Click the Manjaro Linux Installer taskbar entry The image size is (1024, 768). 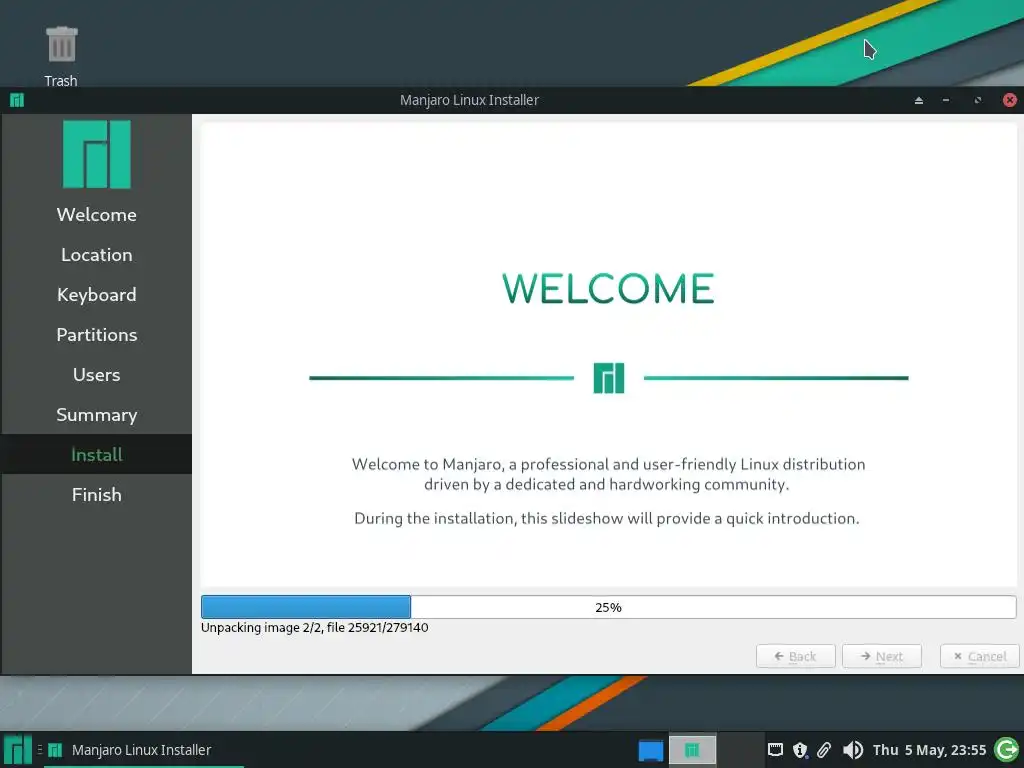(144, 750)
